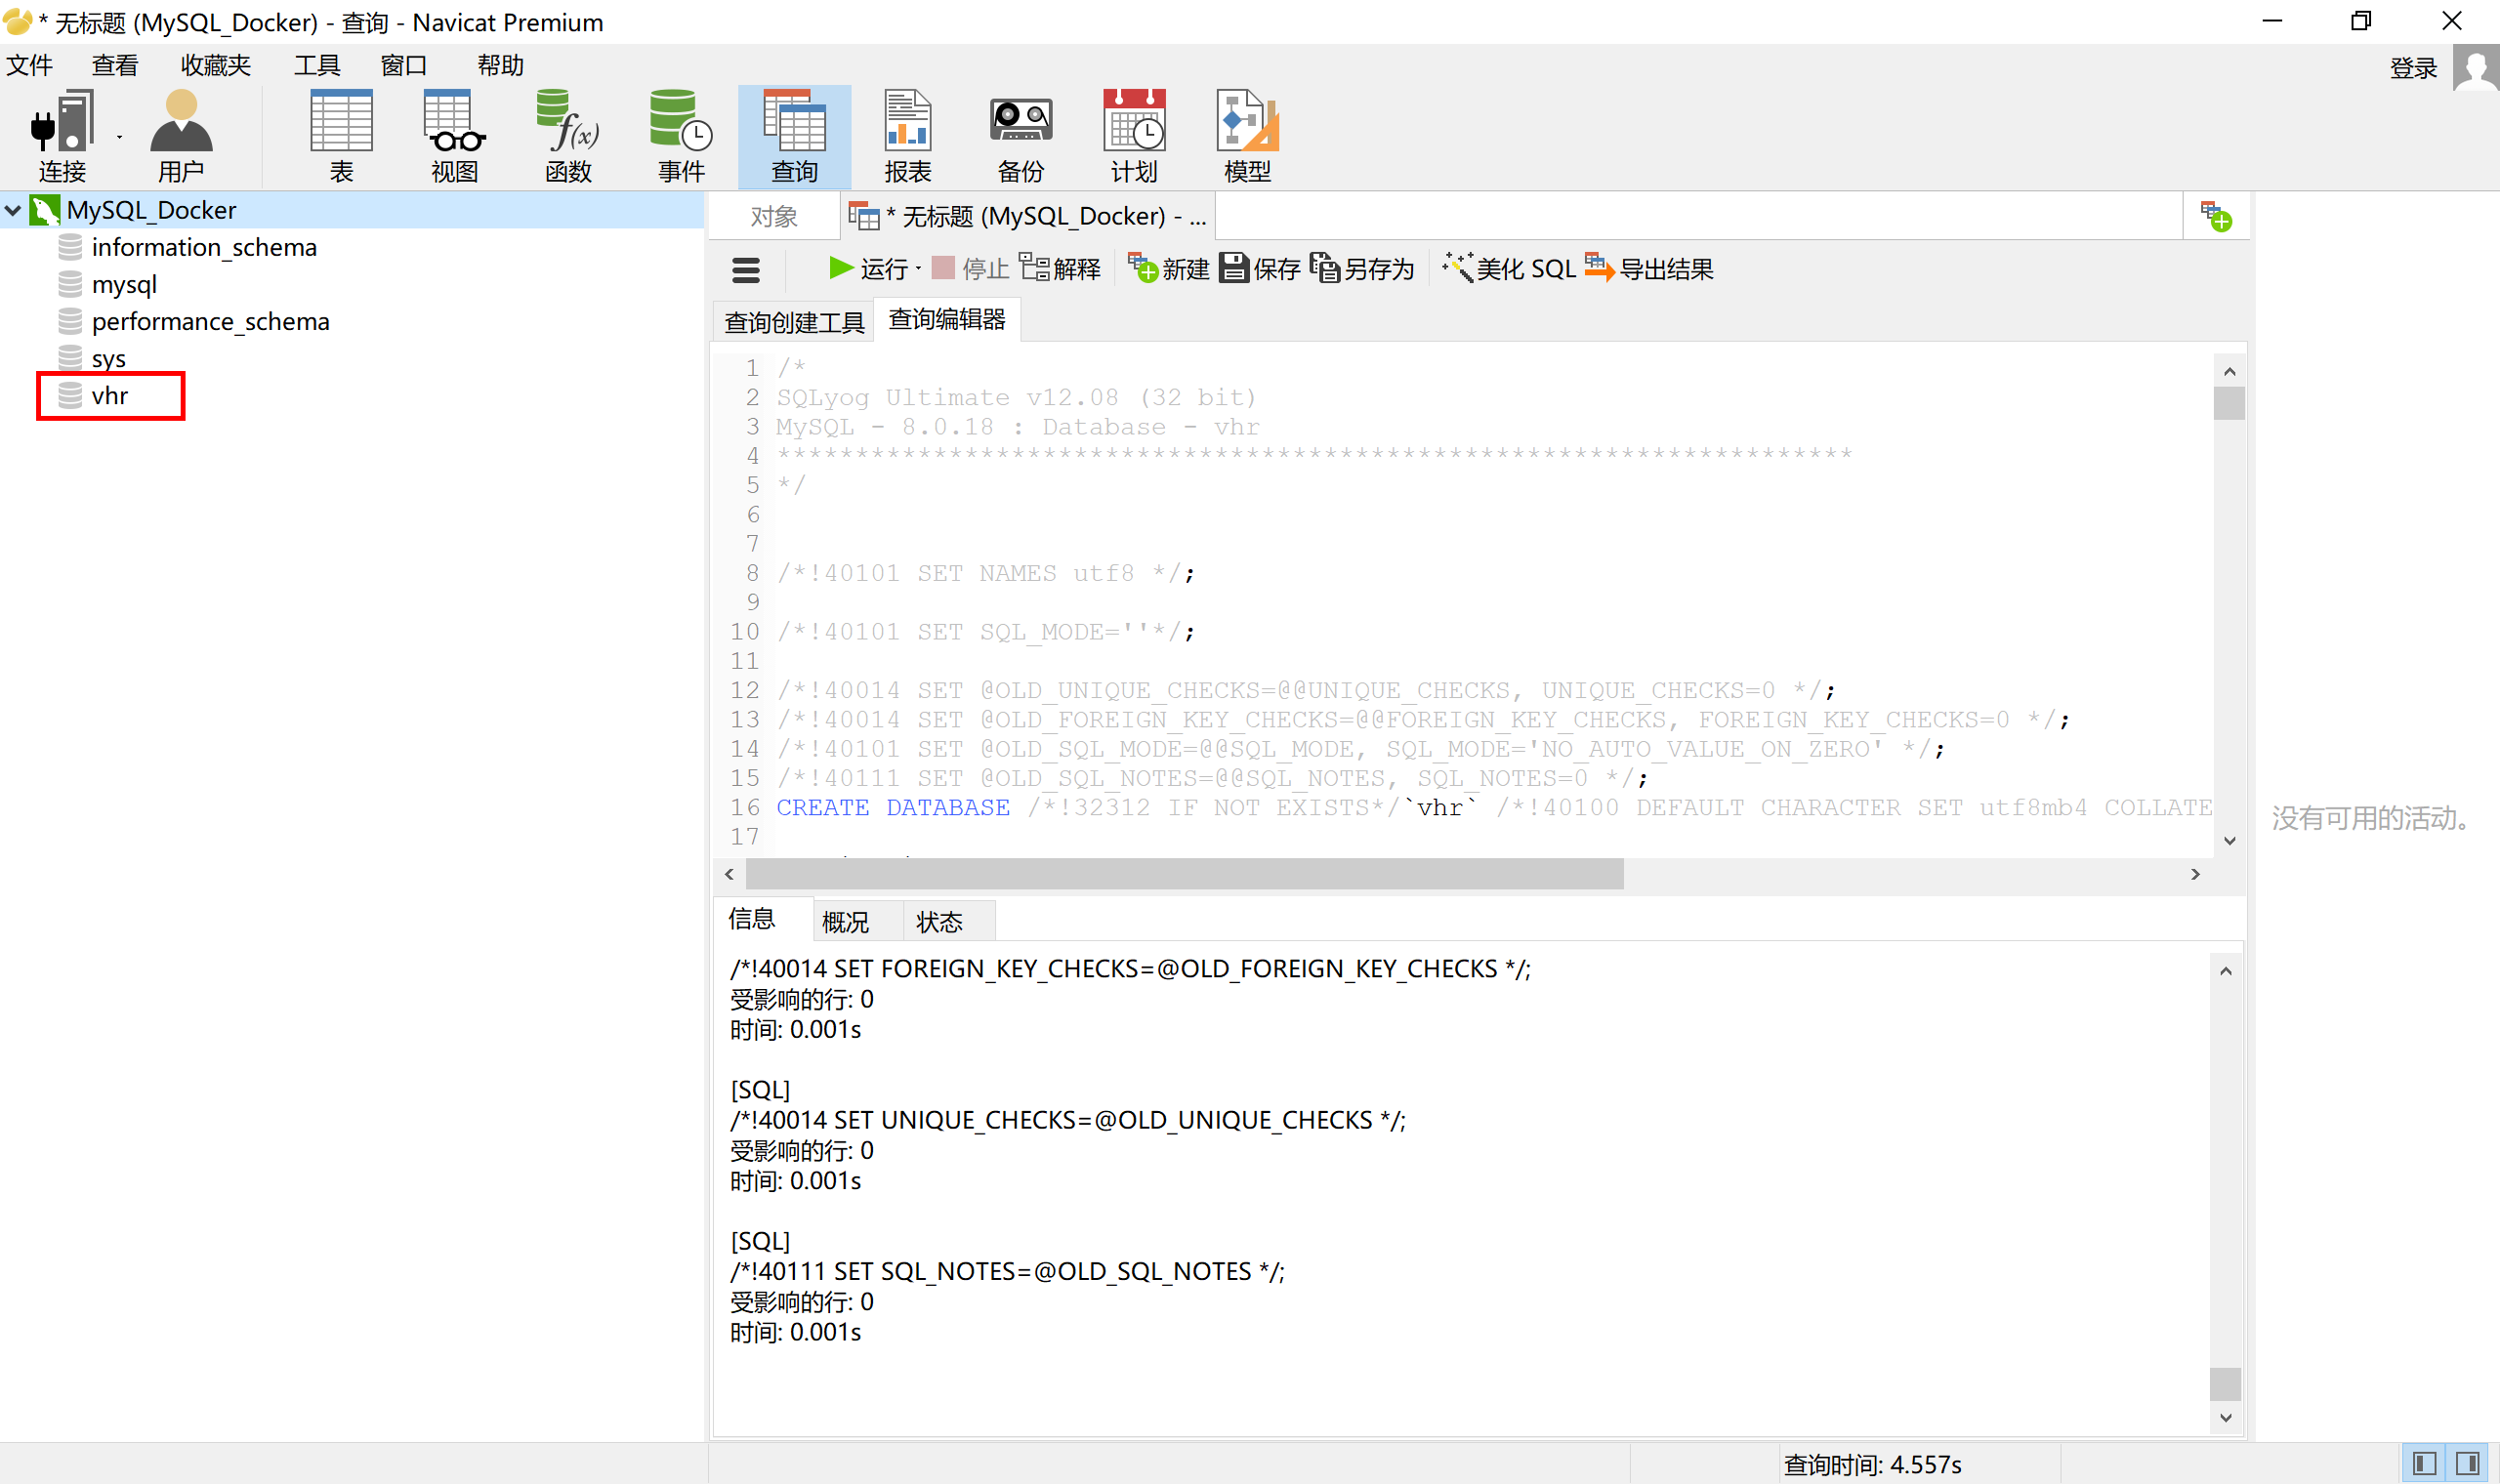Toggle right pane visibility icon in status bar

(2467, 1464)
